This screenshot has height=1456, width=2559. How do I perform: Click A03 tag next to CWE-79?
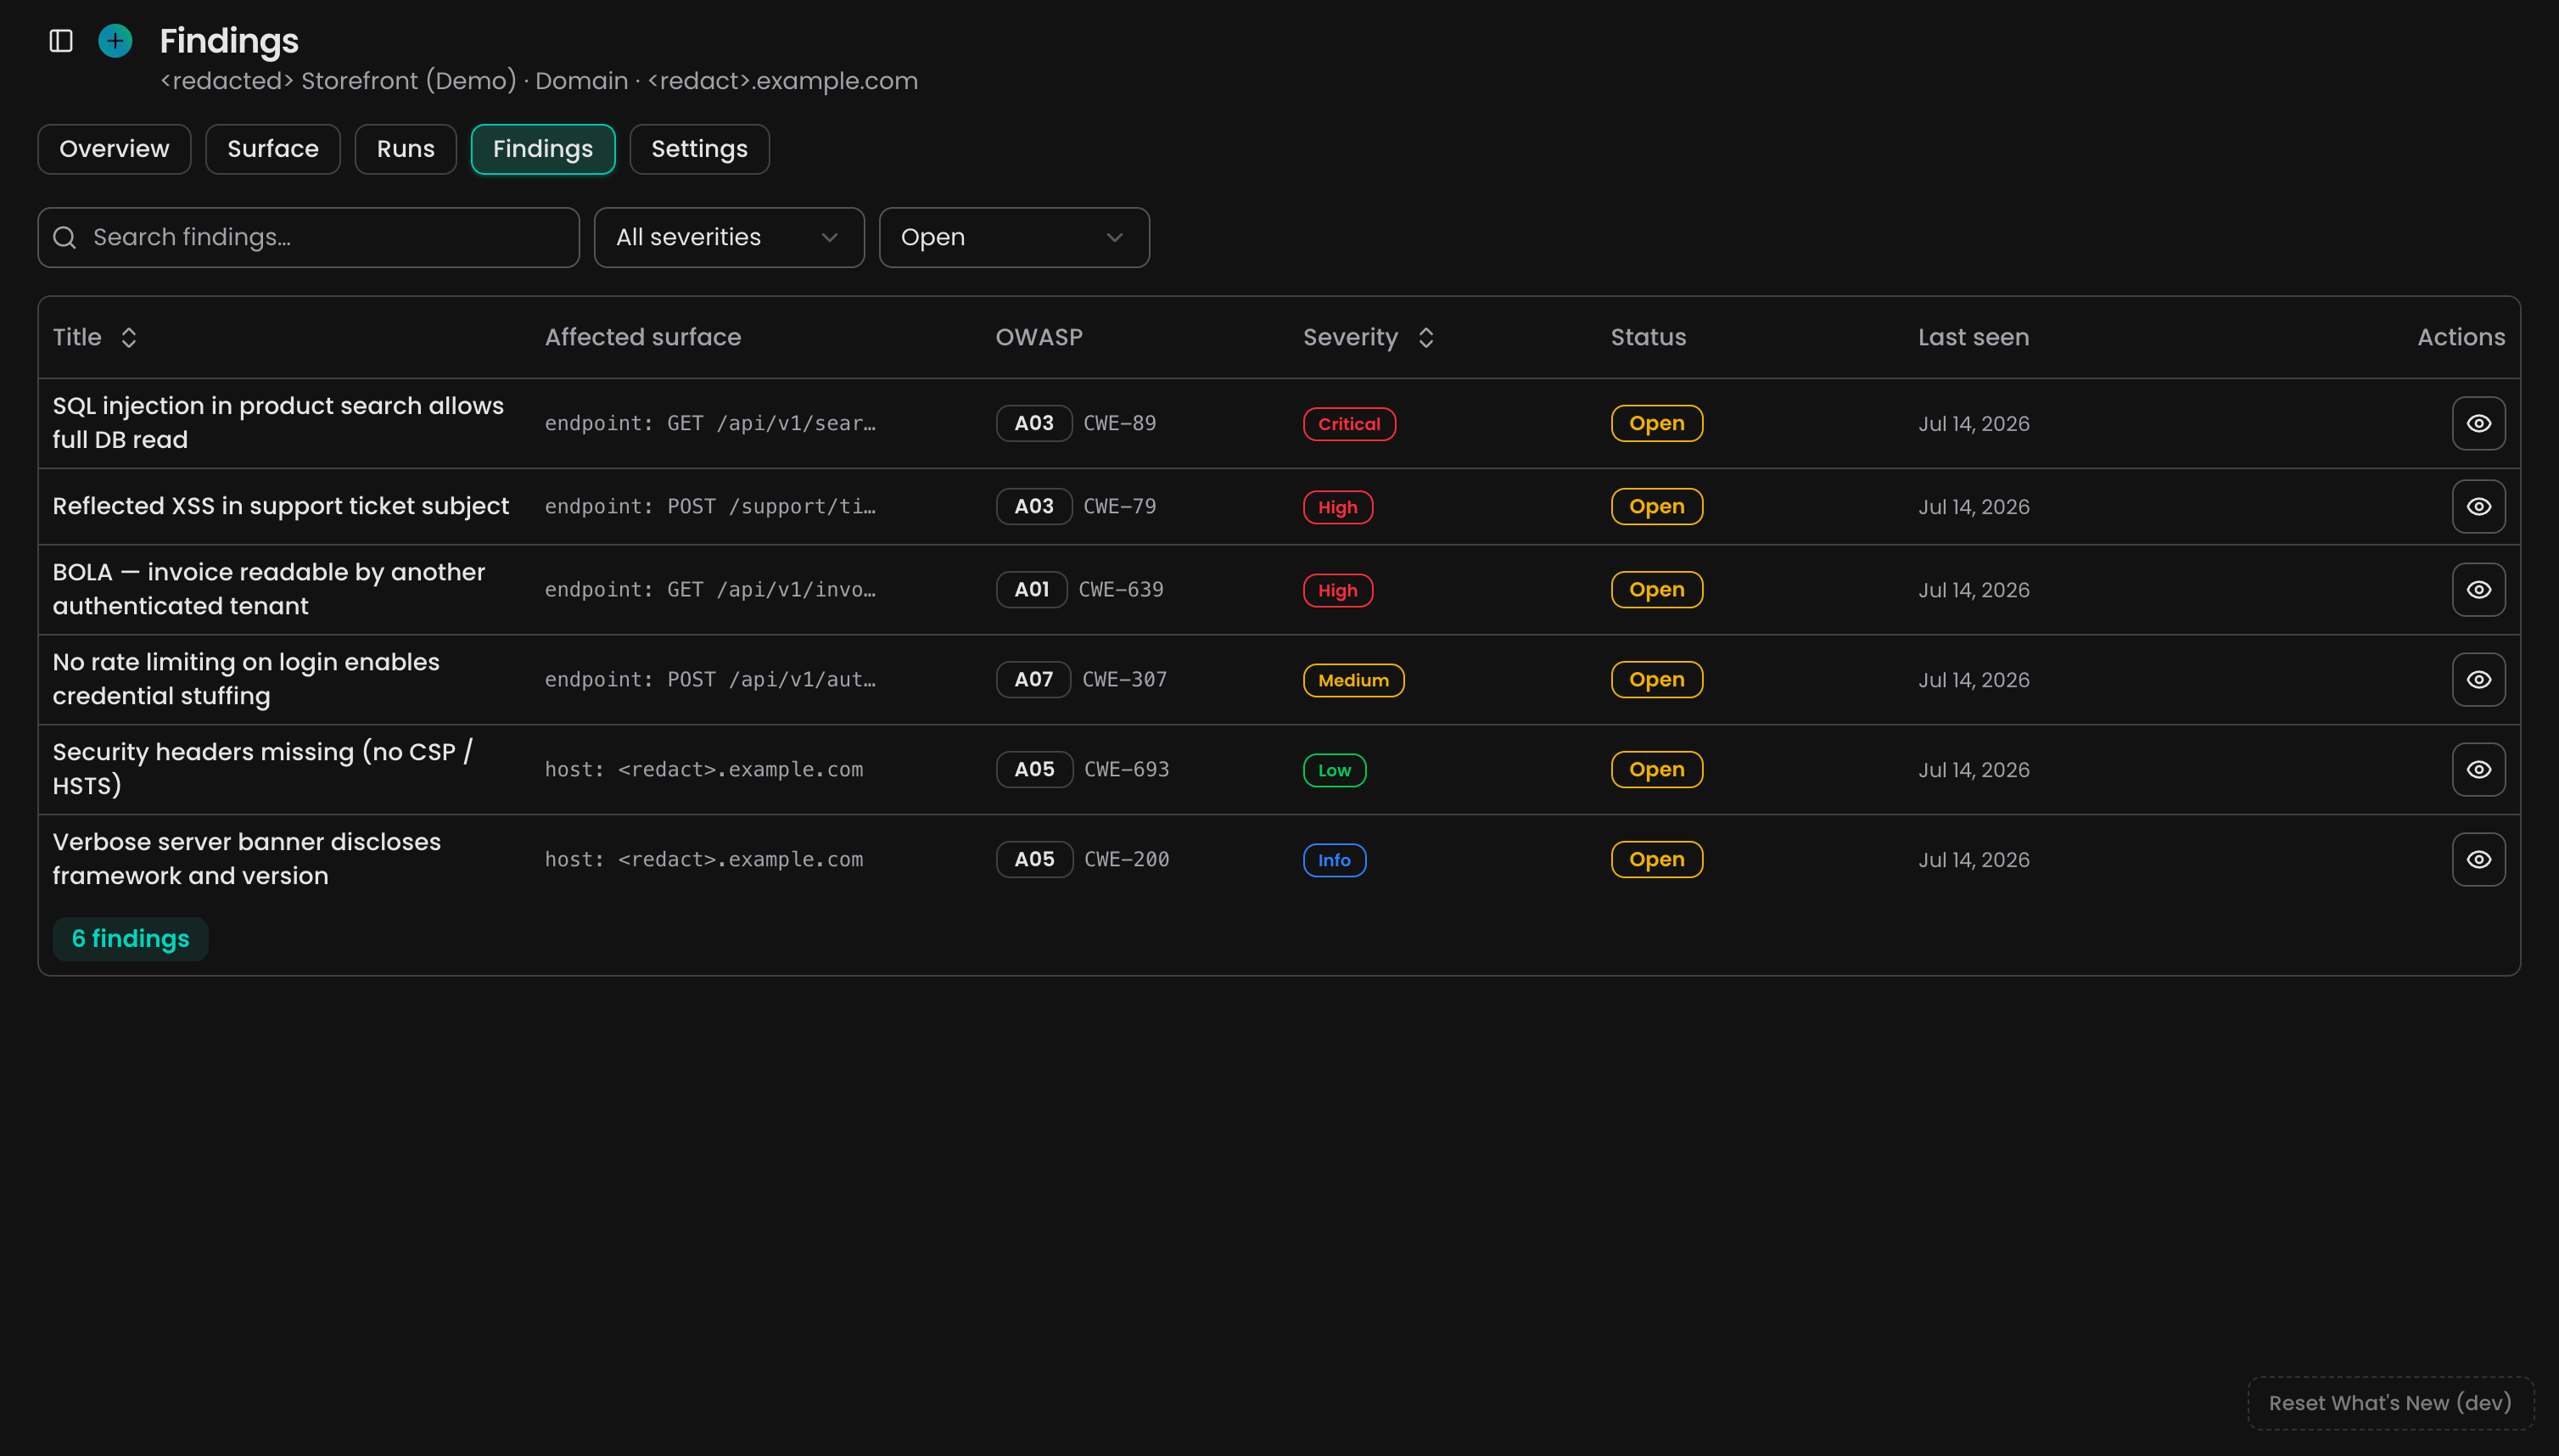1034,506
